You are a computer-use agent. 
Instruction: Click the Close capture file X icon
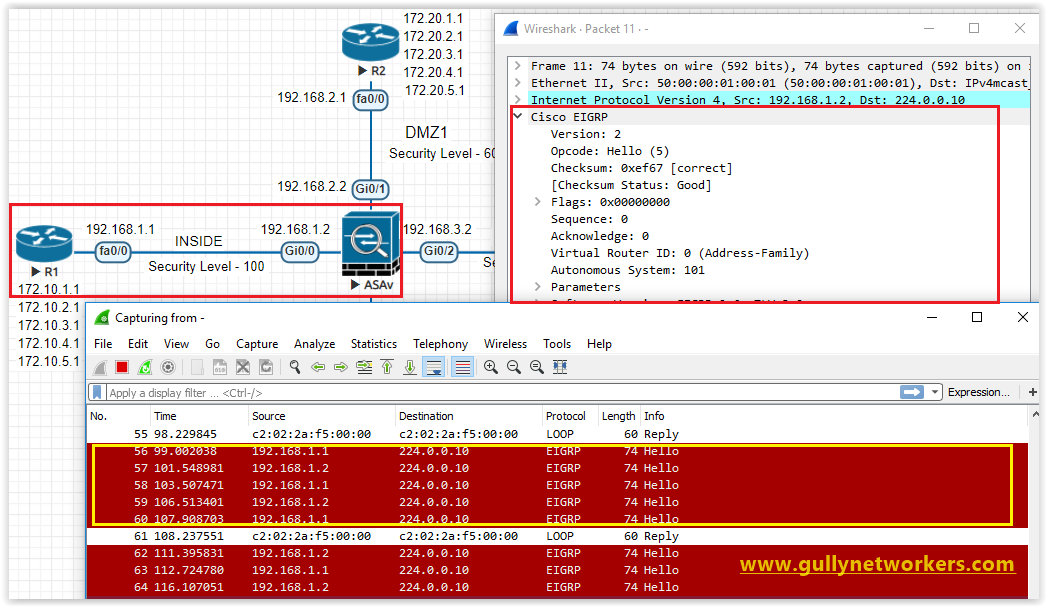[x=243, y=367]
